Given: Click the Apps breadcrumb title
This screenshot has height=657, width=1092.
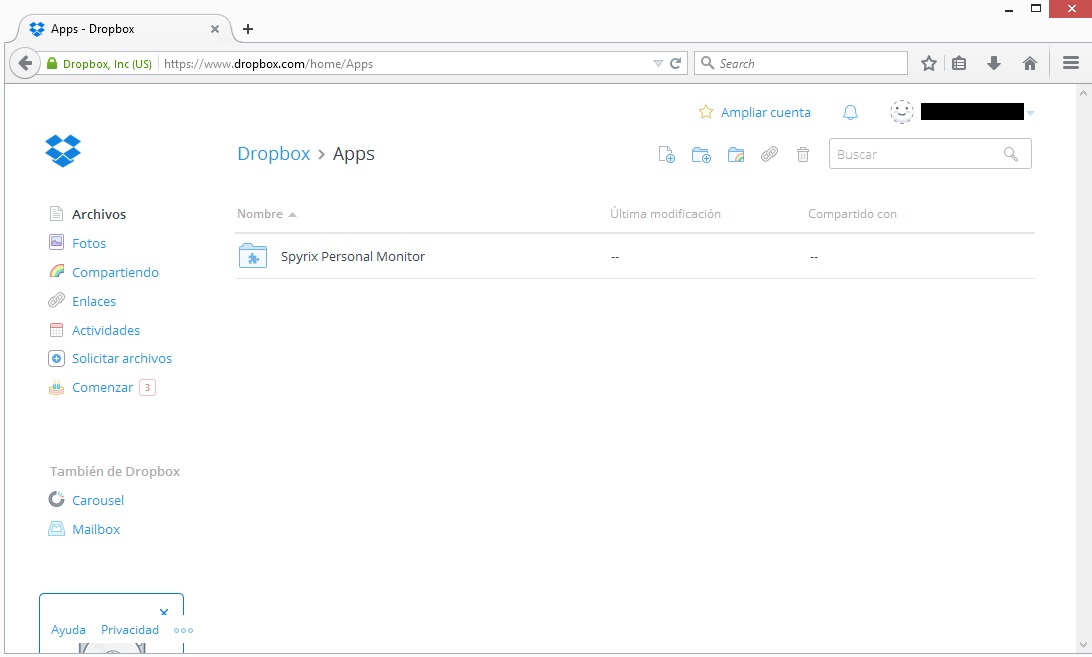Looking at the screenshot, I should (x=354, y=154).
